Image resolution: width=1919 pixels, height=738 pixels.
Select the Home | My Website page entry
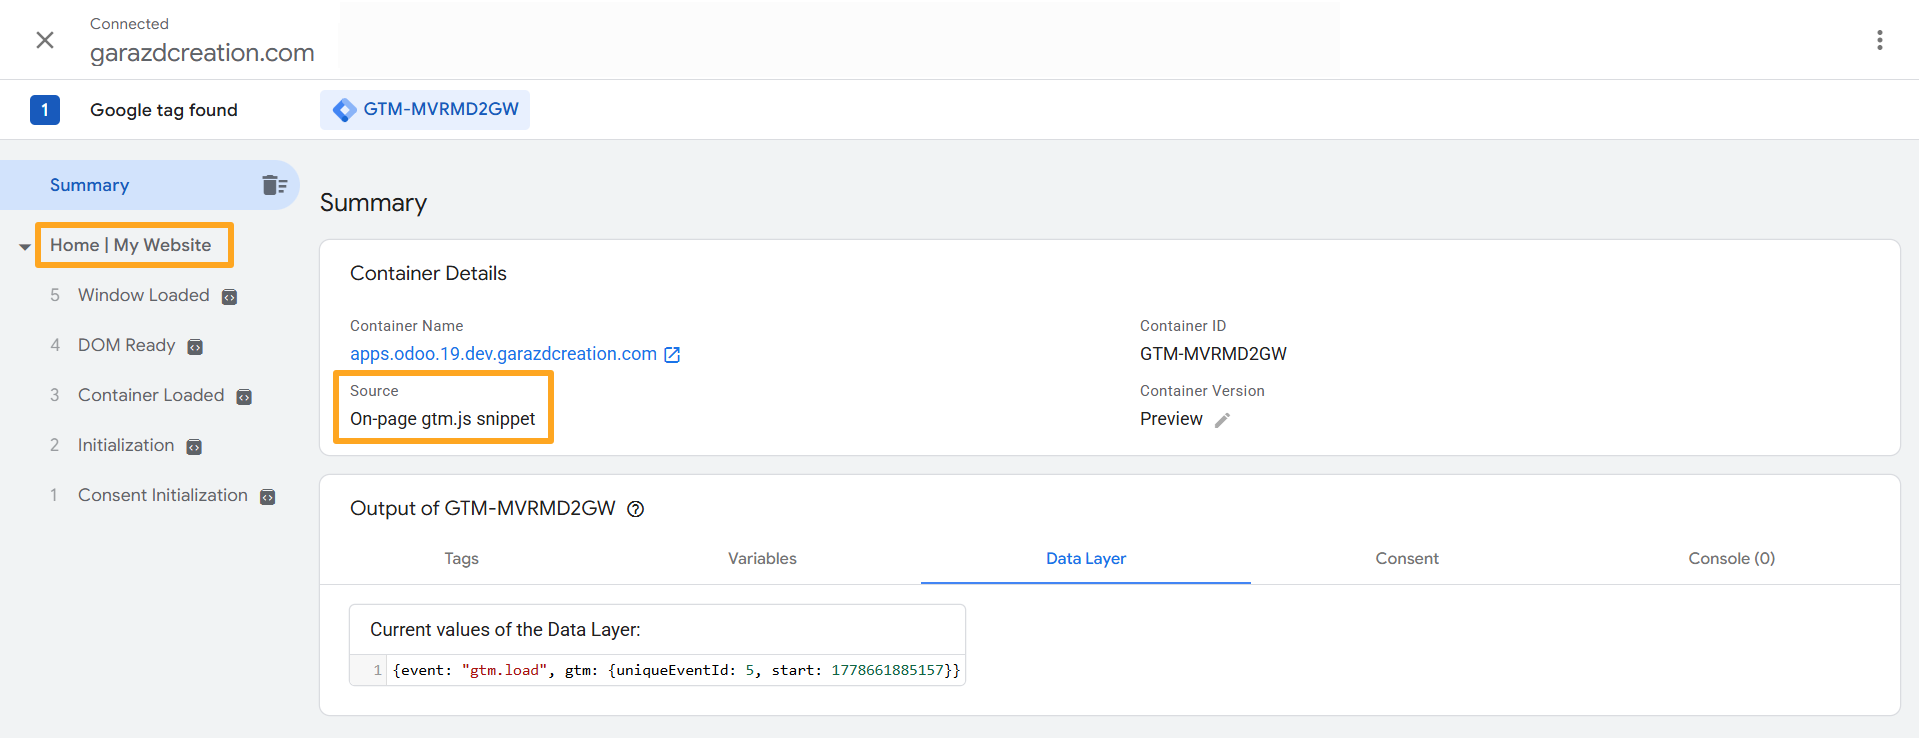tap(131, 245)
